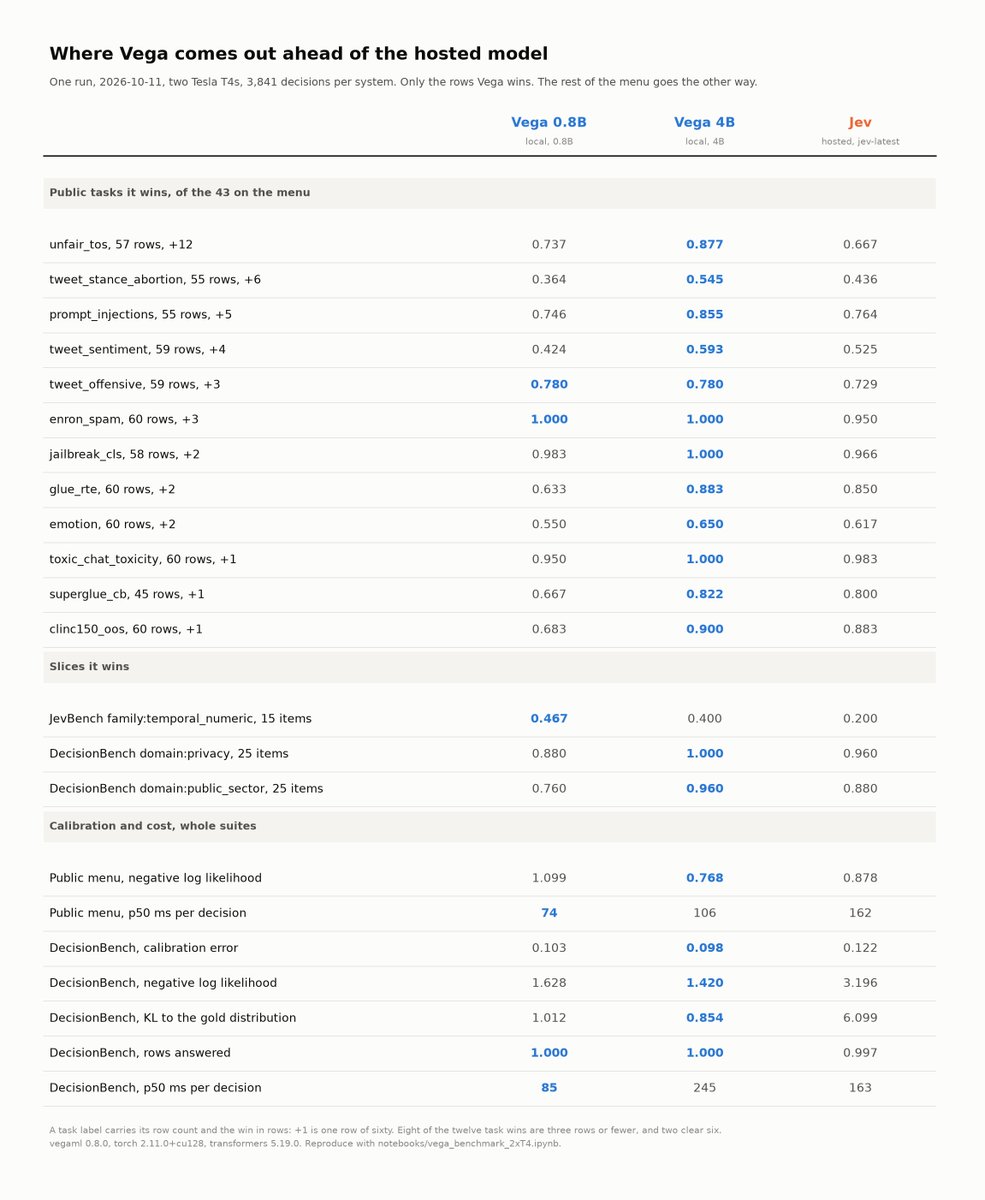This screenshot has height=1200, width=985.
Task: Click 0.983 in the jailbreak_cls row
Action: (549, 455)
